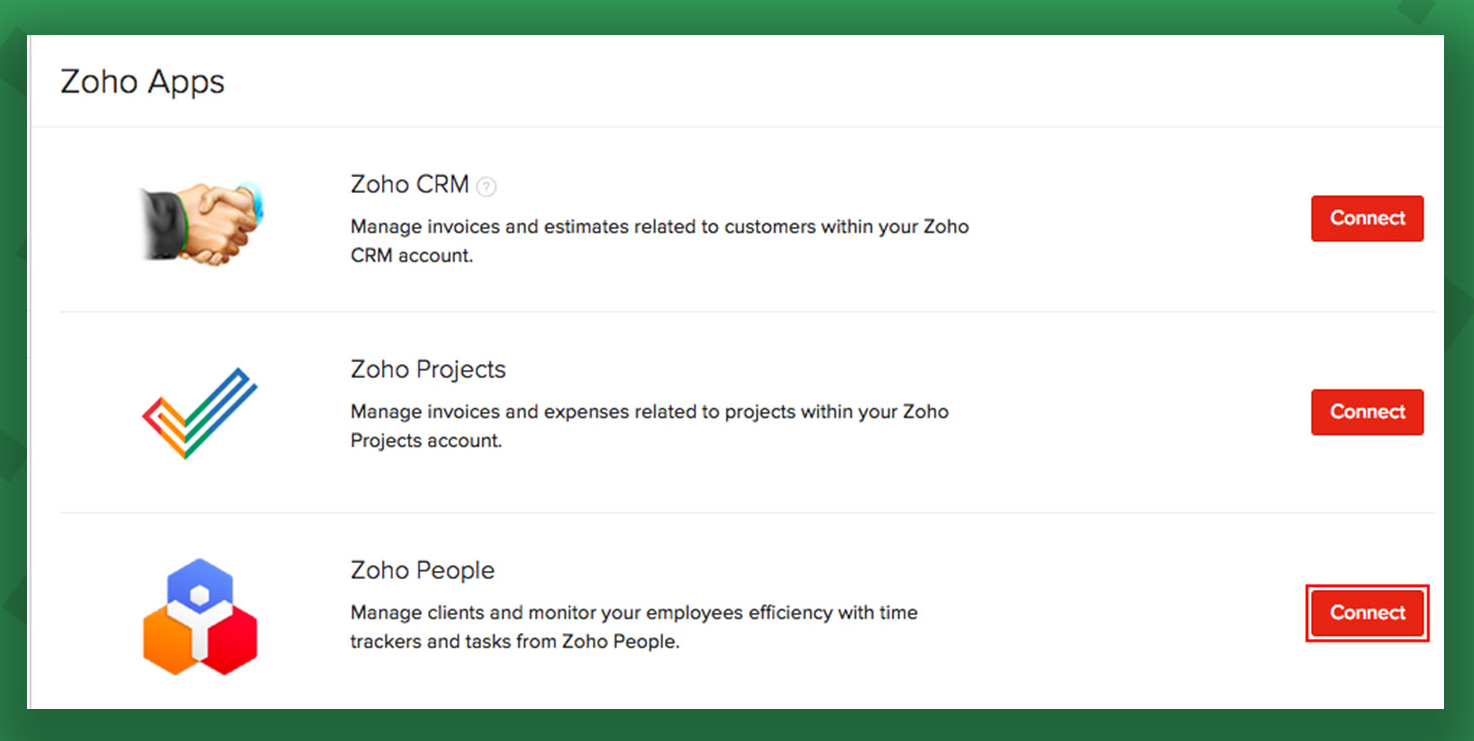Connect the Zoho CRM integration
The image size is (1474, 741).
tap(1366, 218)
